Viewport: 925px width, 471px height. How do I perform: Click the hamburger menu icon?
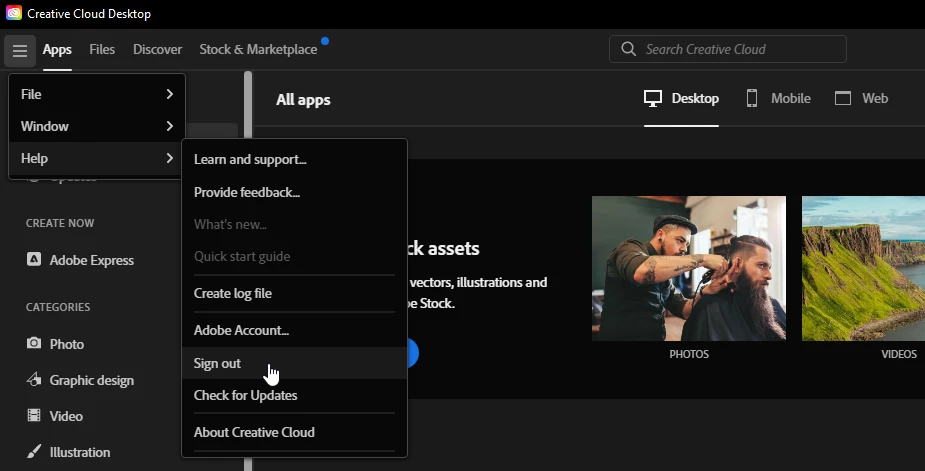19,51
